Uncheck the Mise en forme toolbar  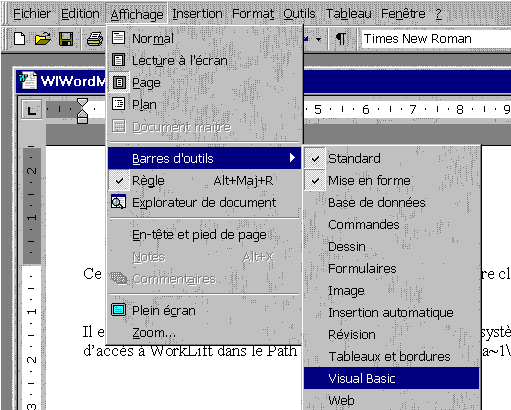(392, 181)
